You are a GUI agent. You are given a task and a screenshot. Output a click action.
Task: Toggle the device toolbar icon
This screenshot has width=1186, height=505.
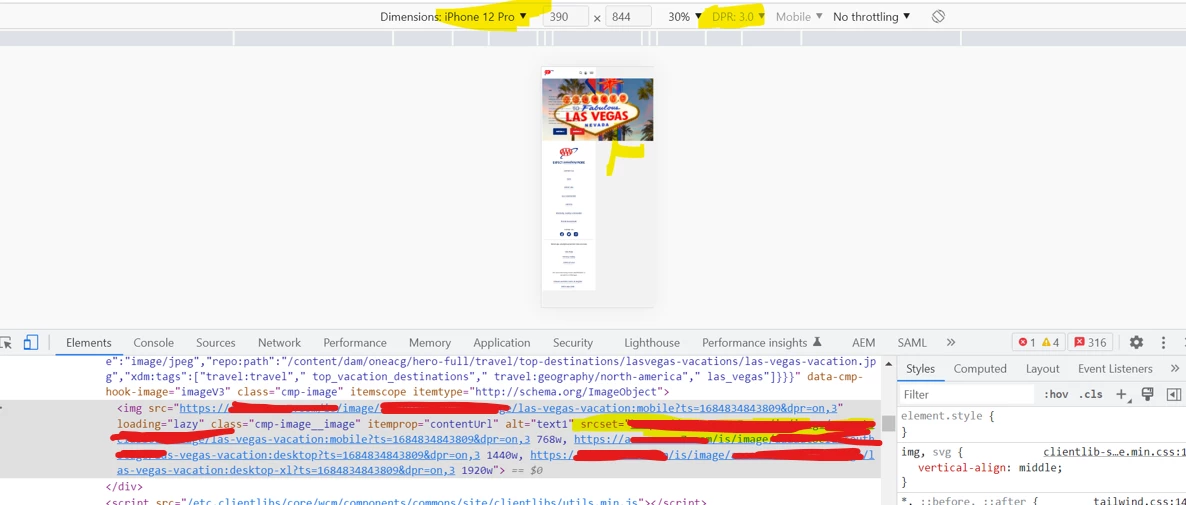30,342
